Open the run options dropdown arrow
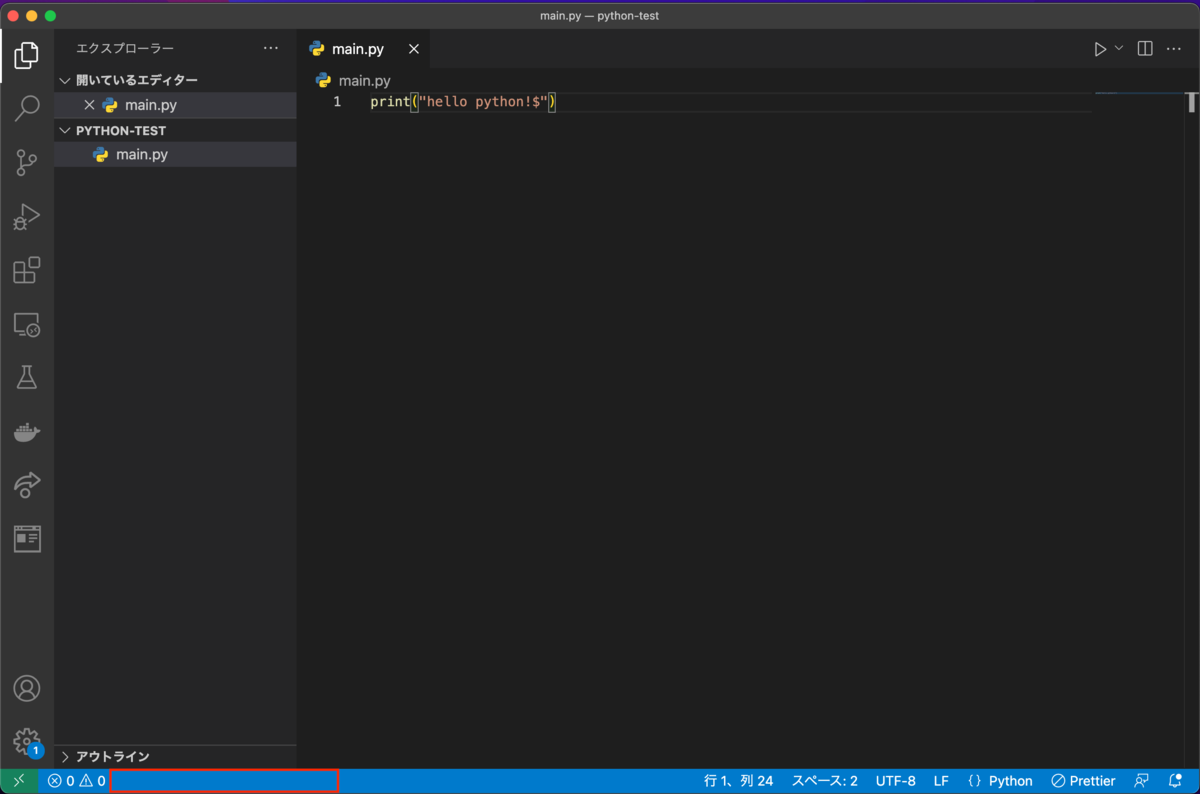 1119,48
